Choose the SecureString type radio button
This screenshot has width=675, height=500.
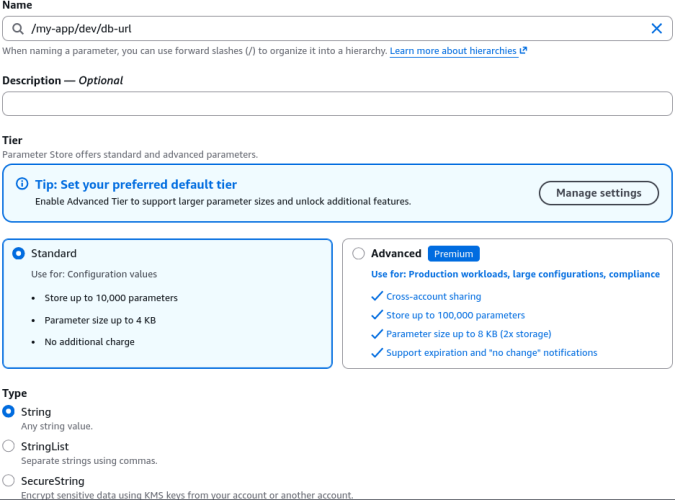point(9,480)
